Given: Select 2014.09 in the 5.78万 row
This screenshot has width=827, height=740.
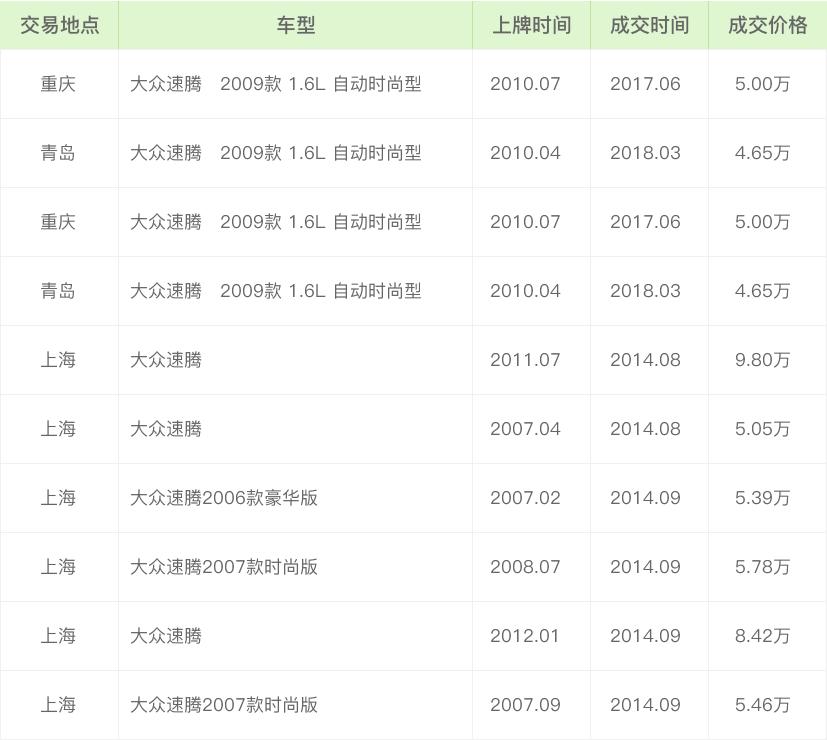Looking at the screenshot, I should pyautogui.click(x=645, y=567).
